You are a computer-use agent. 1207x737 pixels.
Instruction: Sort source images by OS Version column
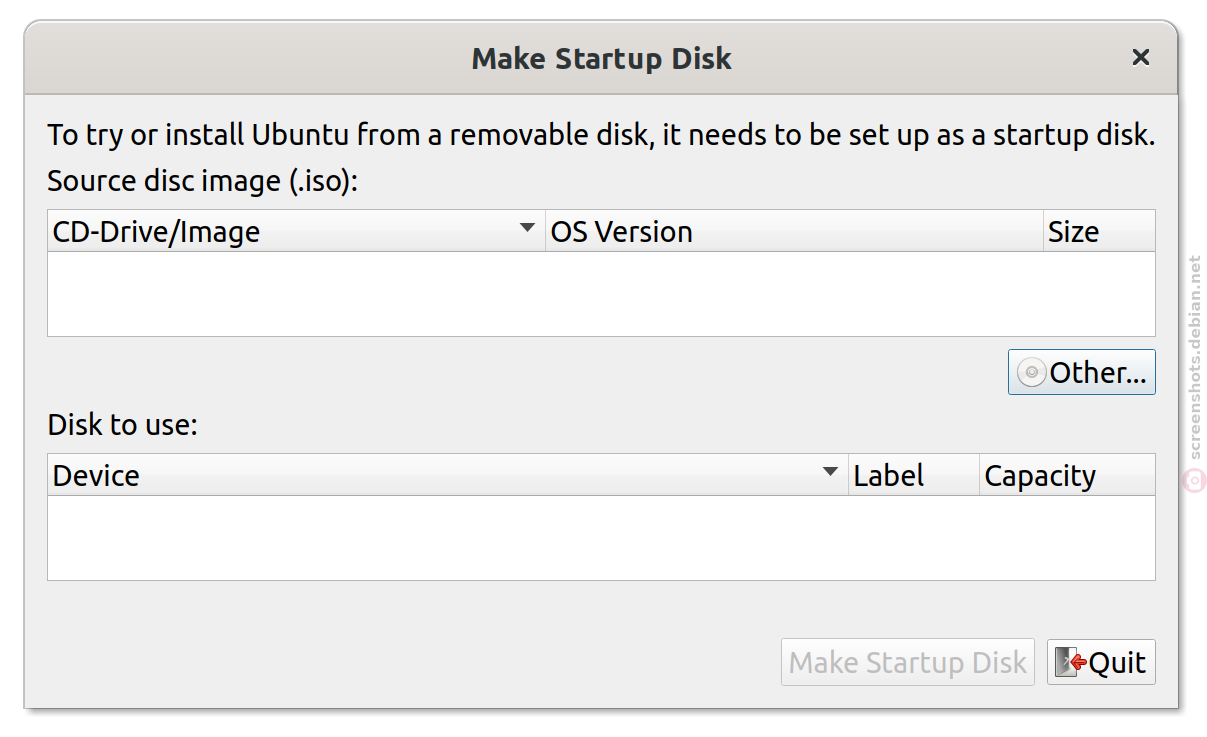794,231
